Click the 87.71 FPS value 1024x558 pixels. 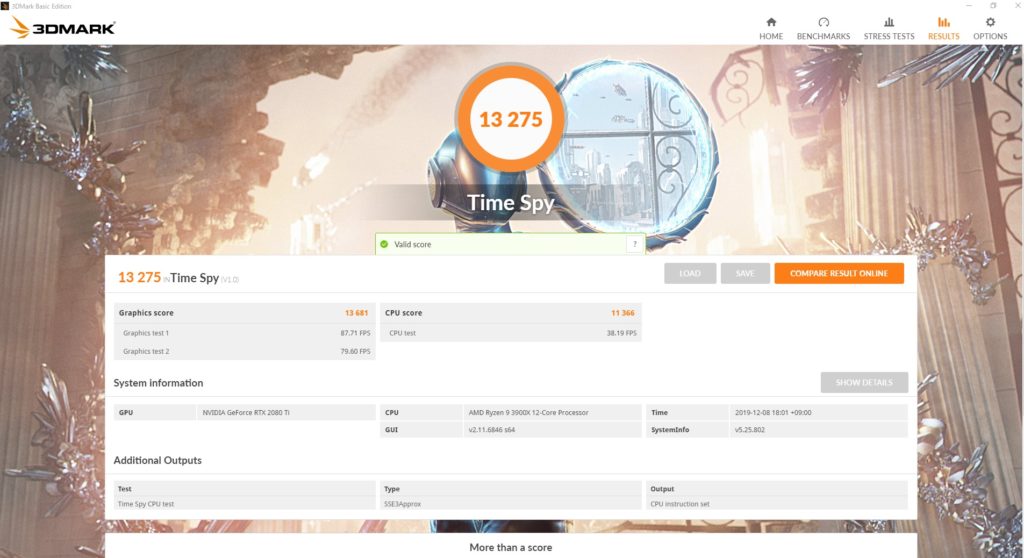355,333
